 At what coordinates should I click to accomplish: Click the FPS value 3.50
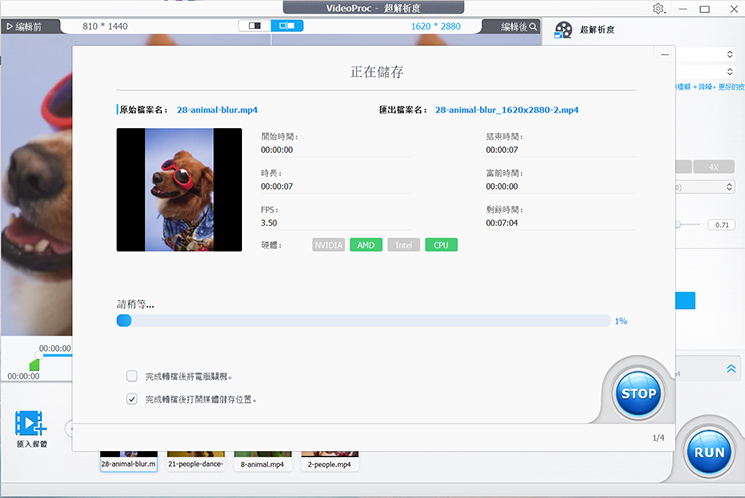coord(269,223)
